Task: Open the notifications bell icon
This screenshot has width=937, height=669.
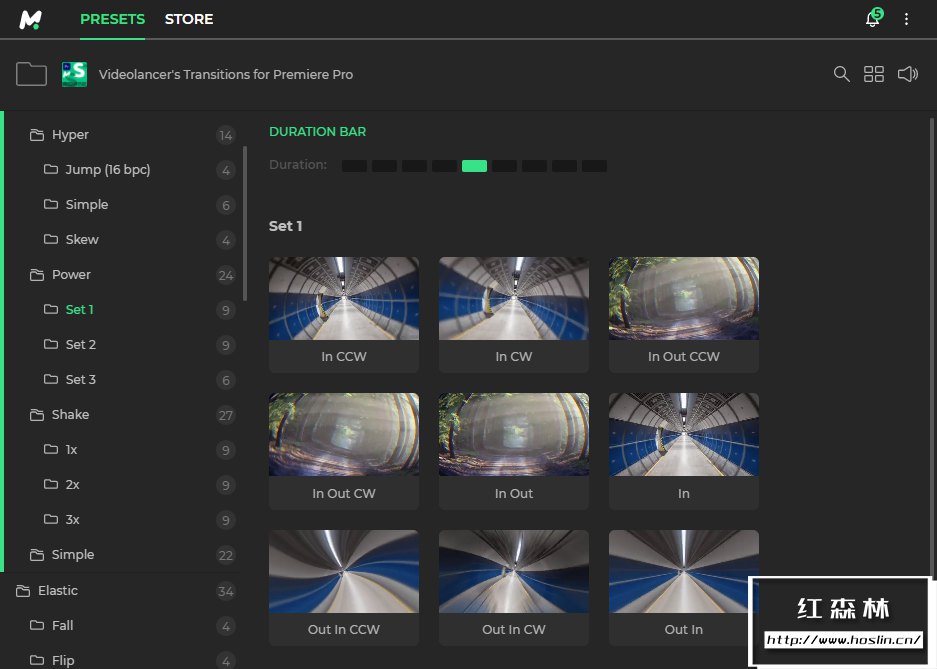Action: pos(873,19)
